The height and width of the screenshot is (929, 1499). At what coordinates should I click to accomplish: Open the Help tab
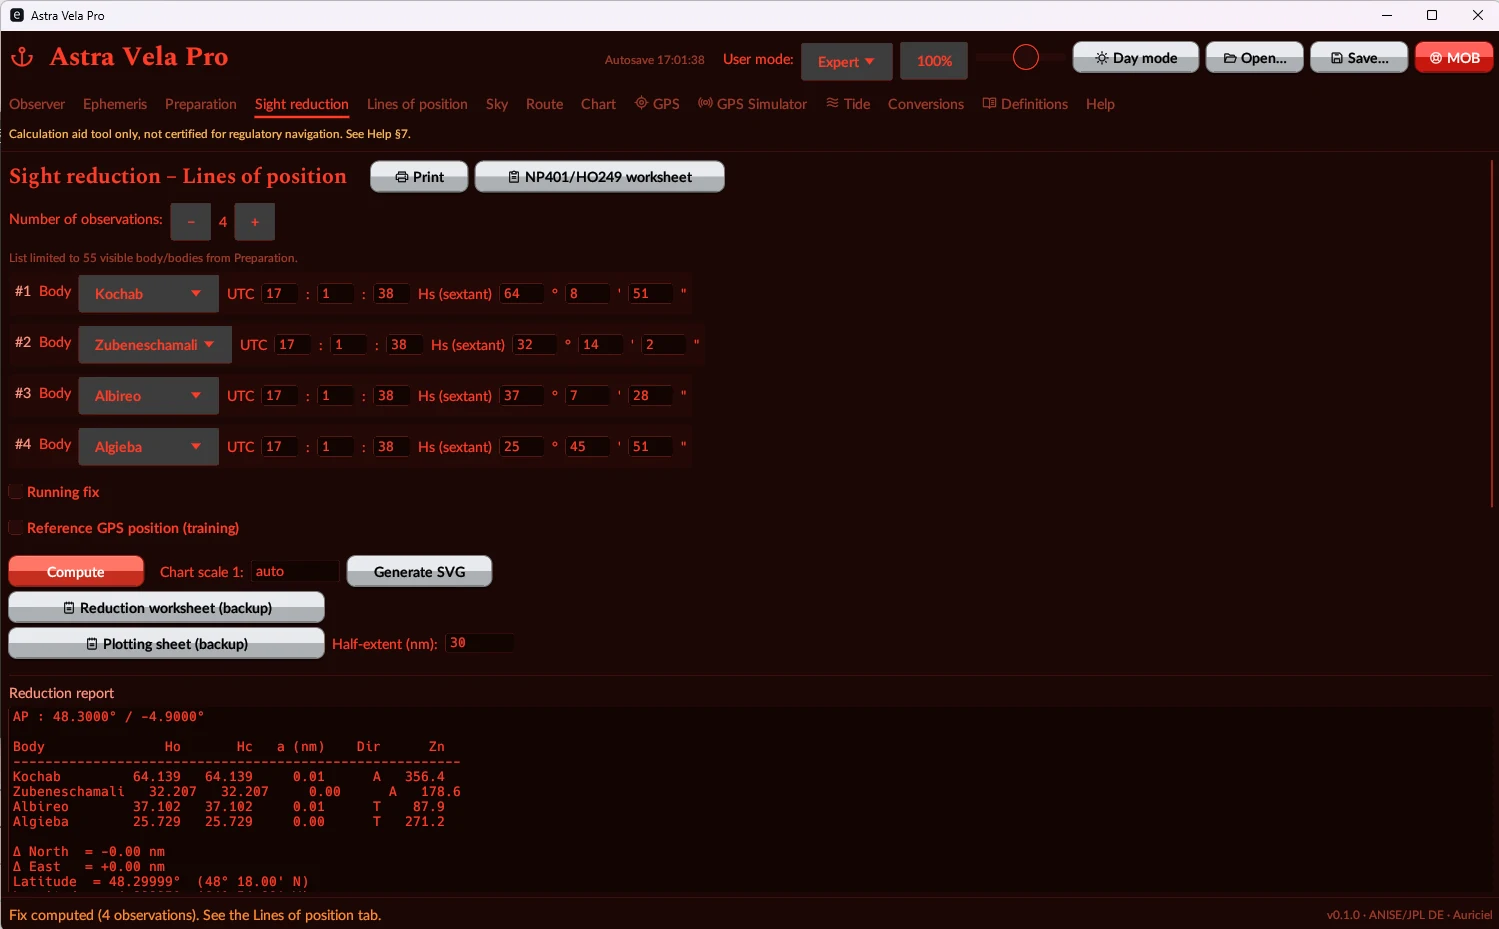click(1100, 104)
